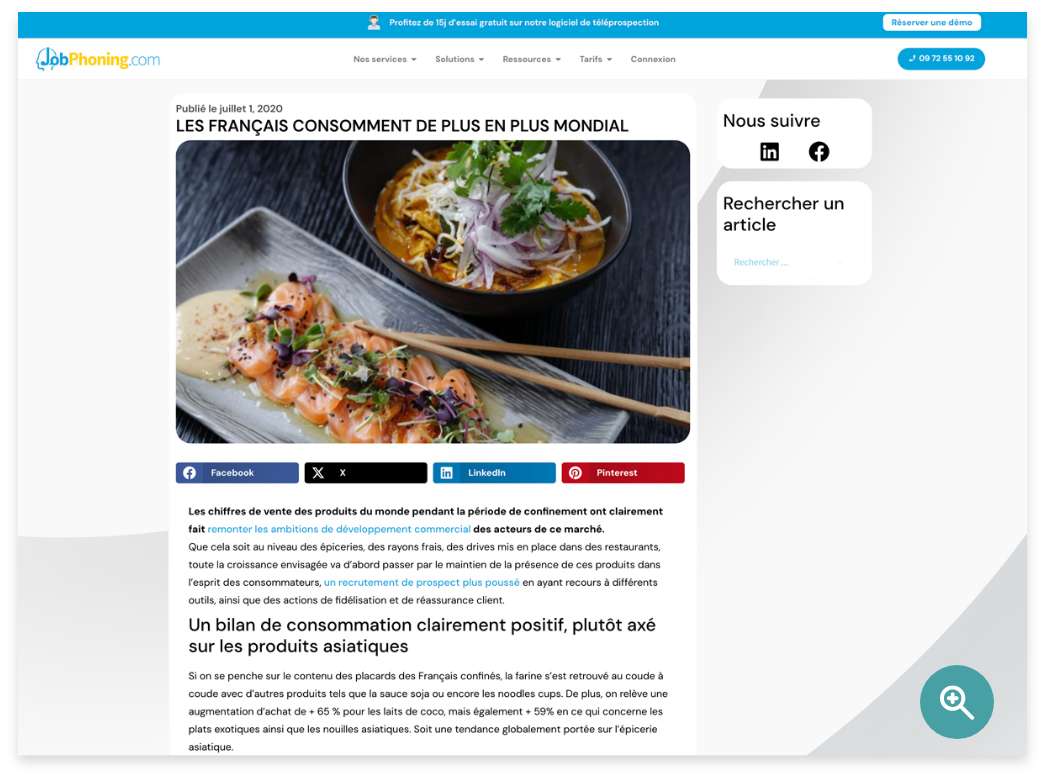Click the LinkedIn icon in share bar
This screenshot has width=1046, height=780.
click(x=446, y=472)
